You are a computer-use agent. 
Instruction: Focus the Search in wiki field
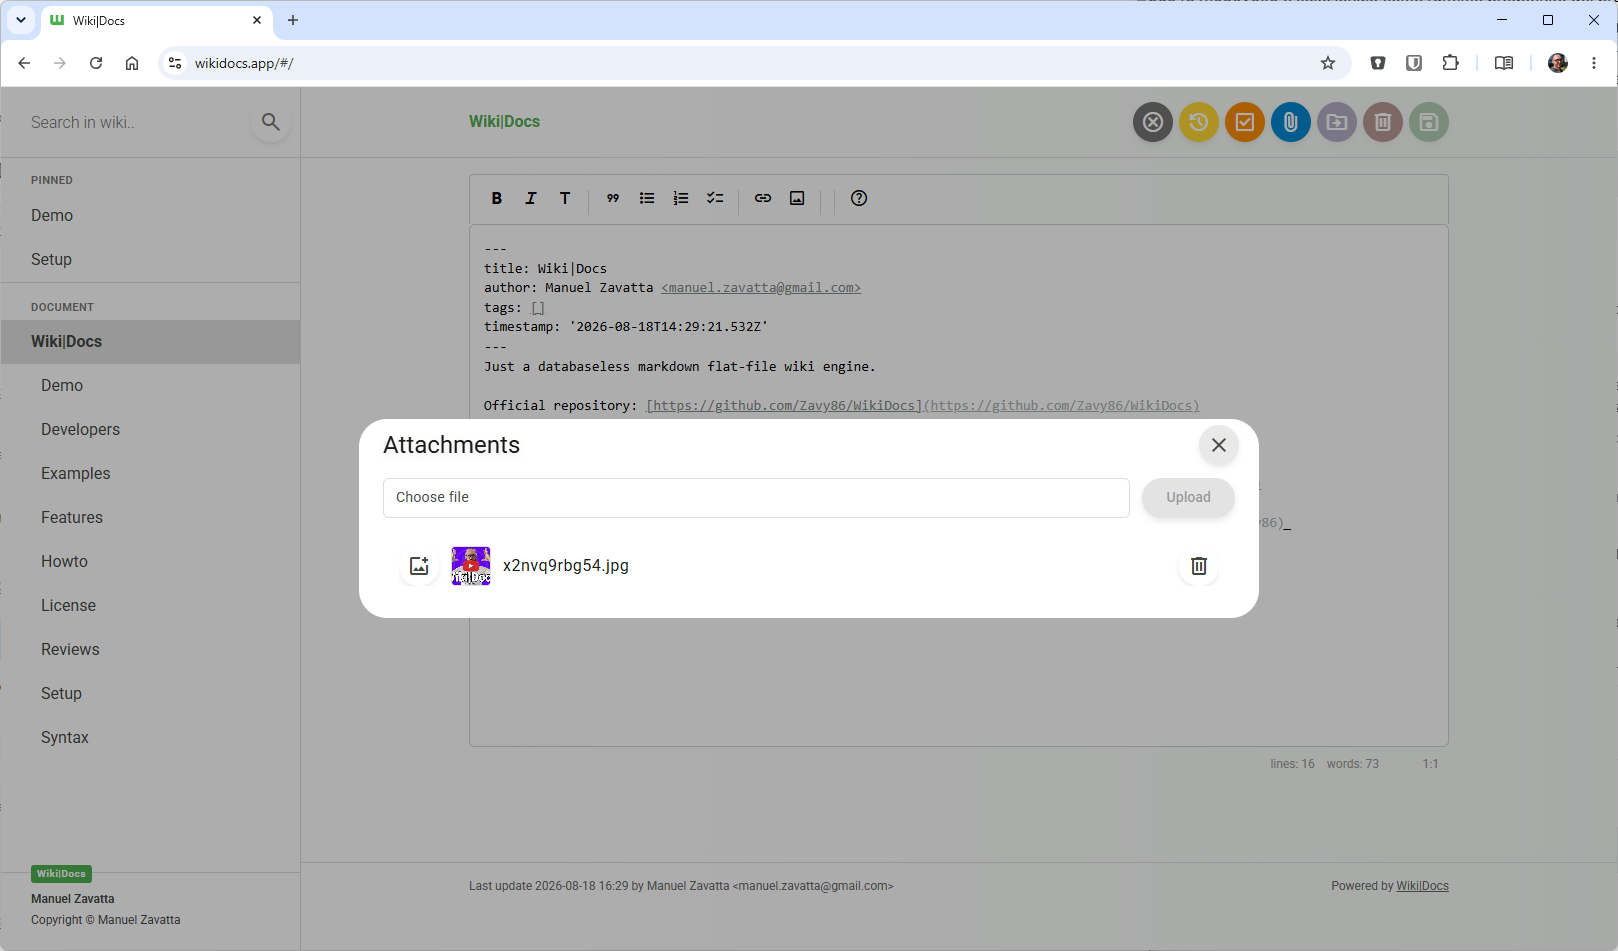pyautogui.click(x=135, y=122)
